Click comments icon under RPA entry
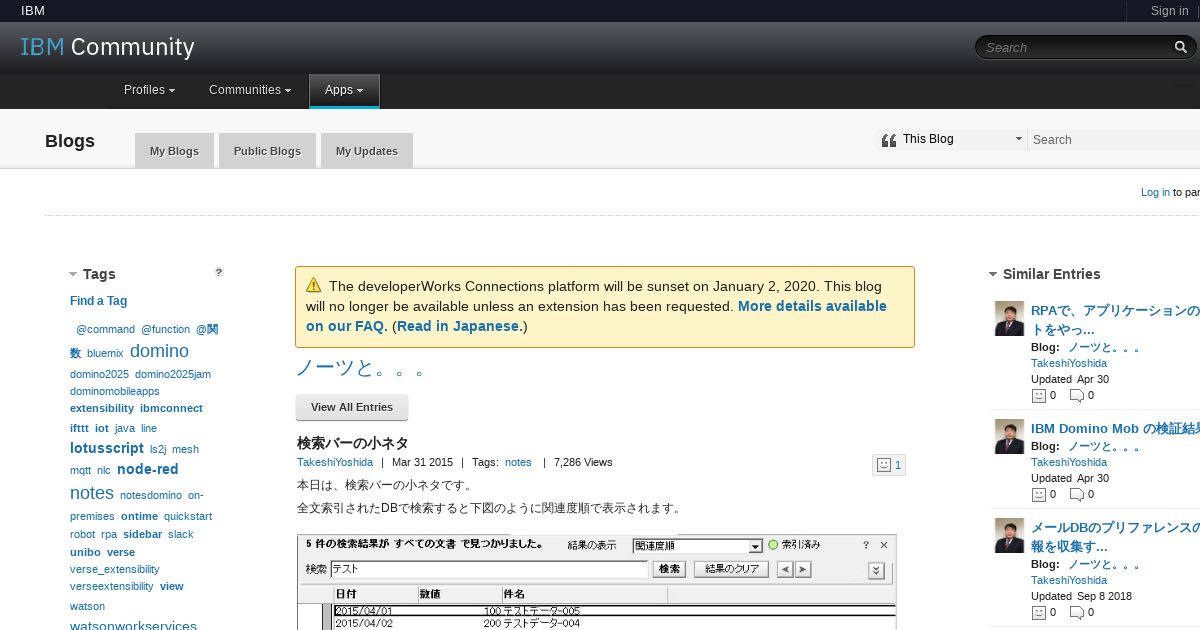1200x630 pixels. coord(1076,395)
